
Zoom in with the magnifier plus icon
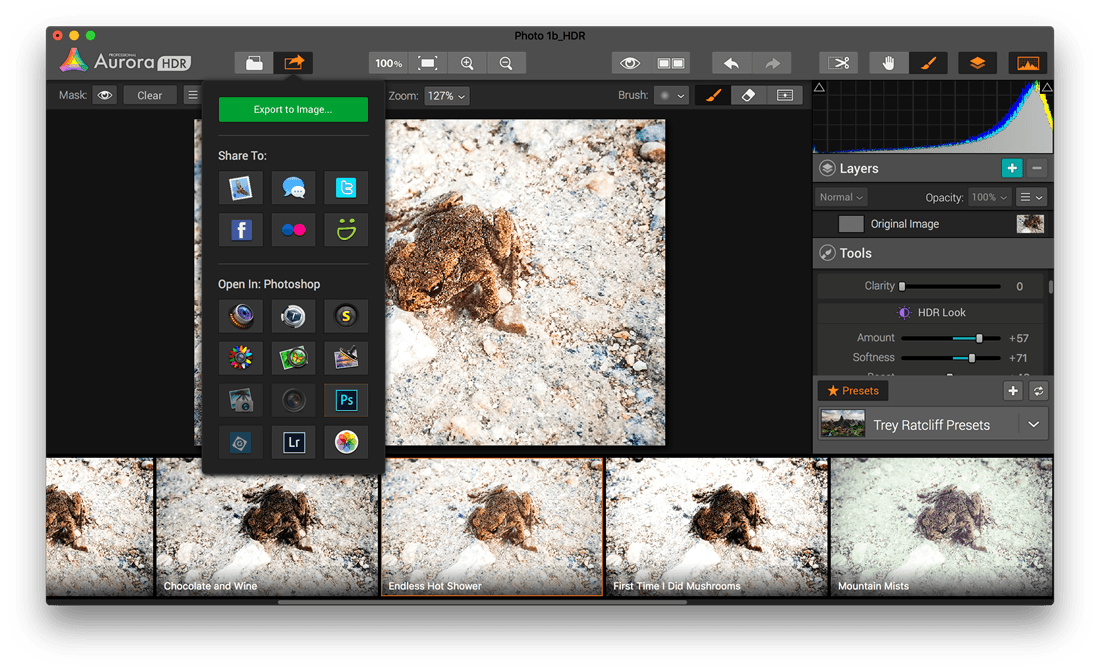[x=467, y=63]
